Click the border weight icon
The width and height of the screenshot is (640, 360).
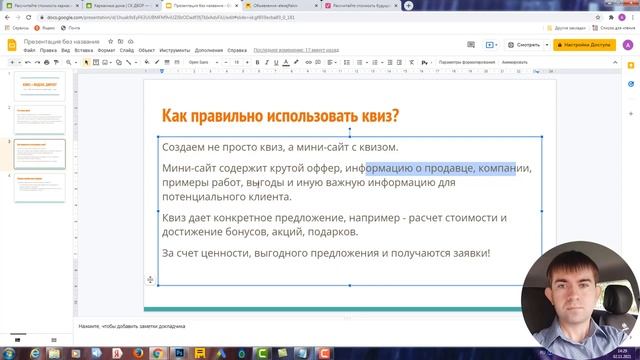point(167,62)
